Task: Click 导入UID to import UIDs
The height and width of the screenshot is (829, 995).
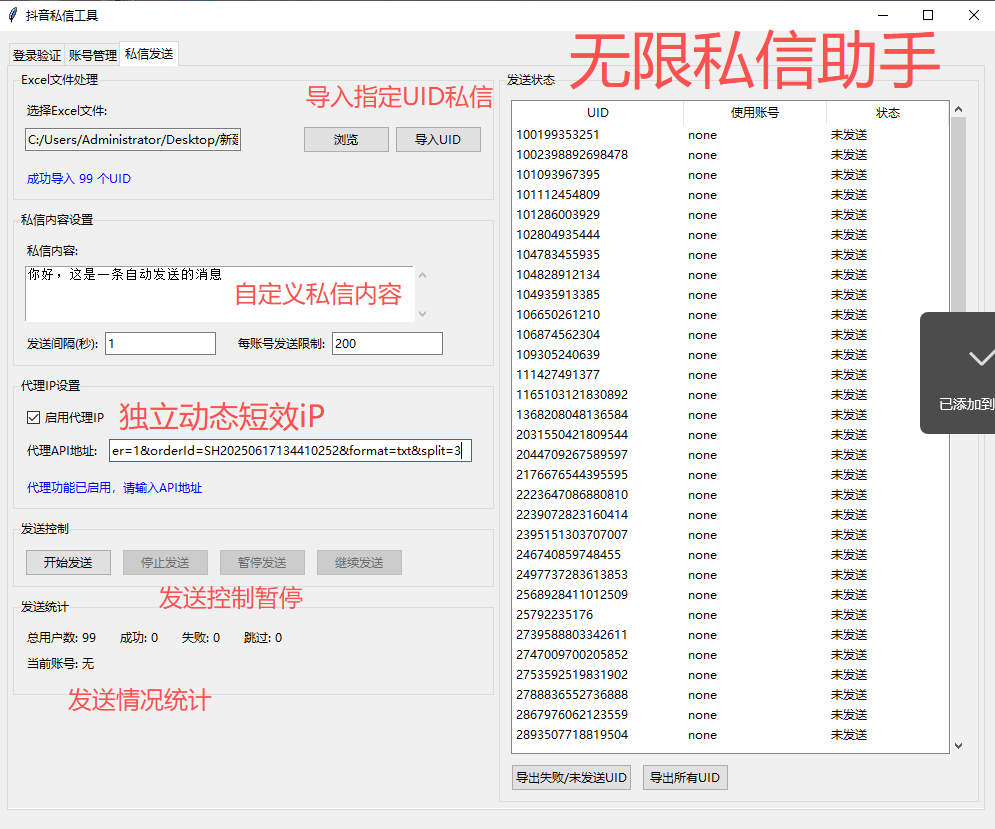Action: point(438,139)
